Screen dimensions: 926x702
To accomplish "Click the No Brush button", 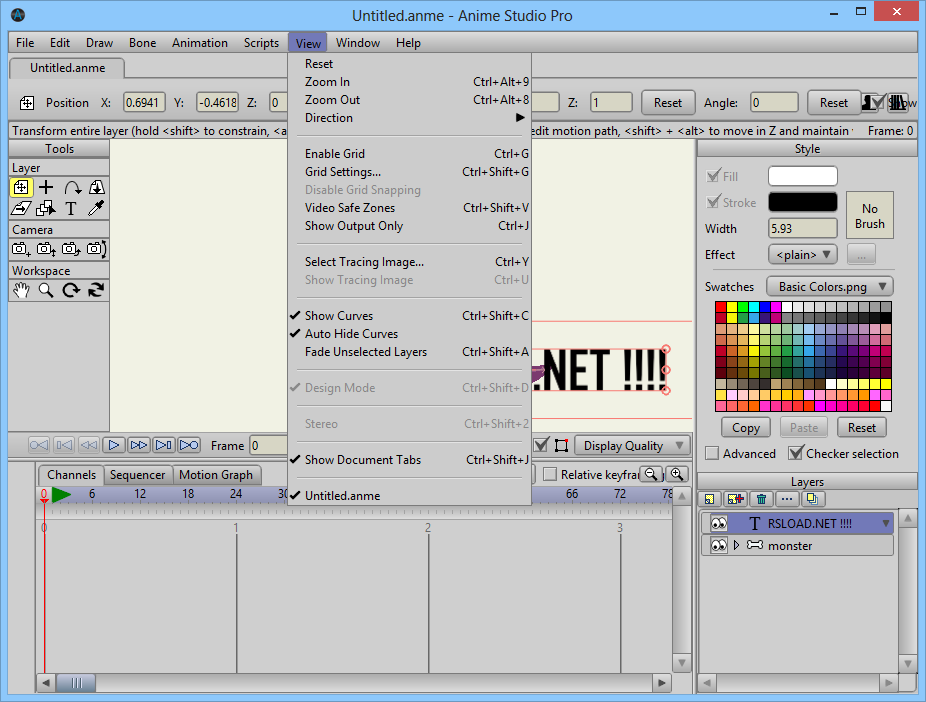I will [870, 216].
